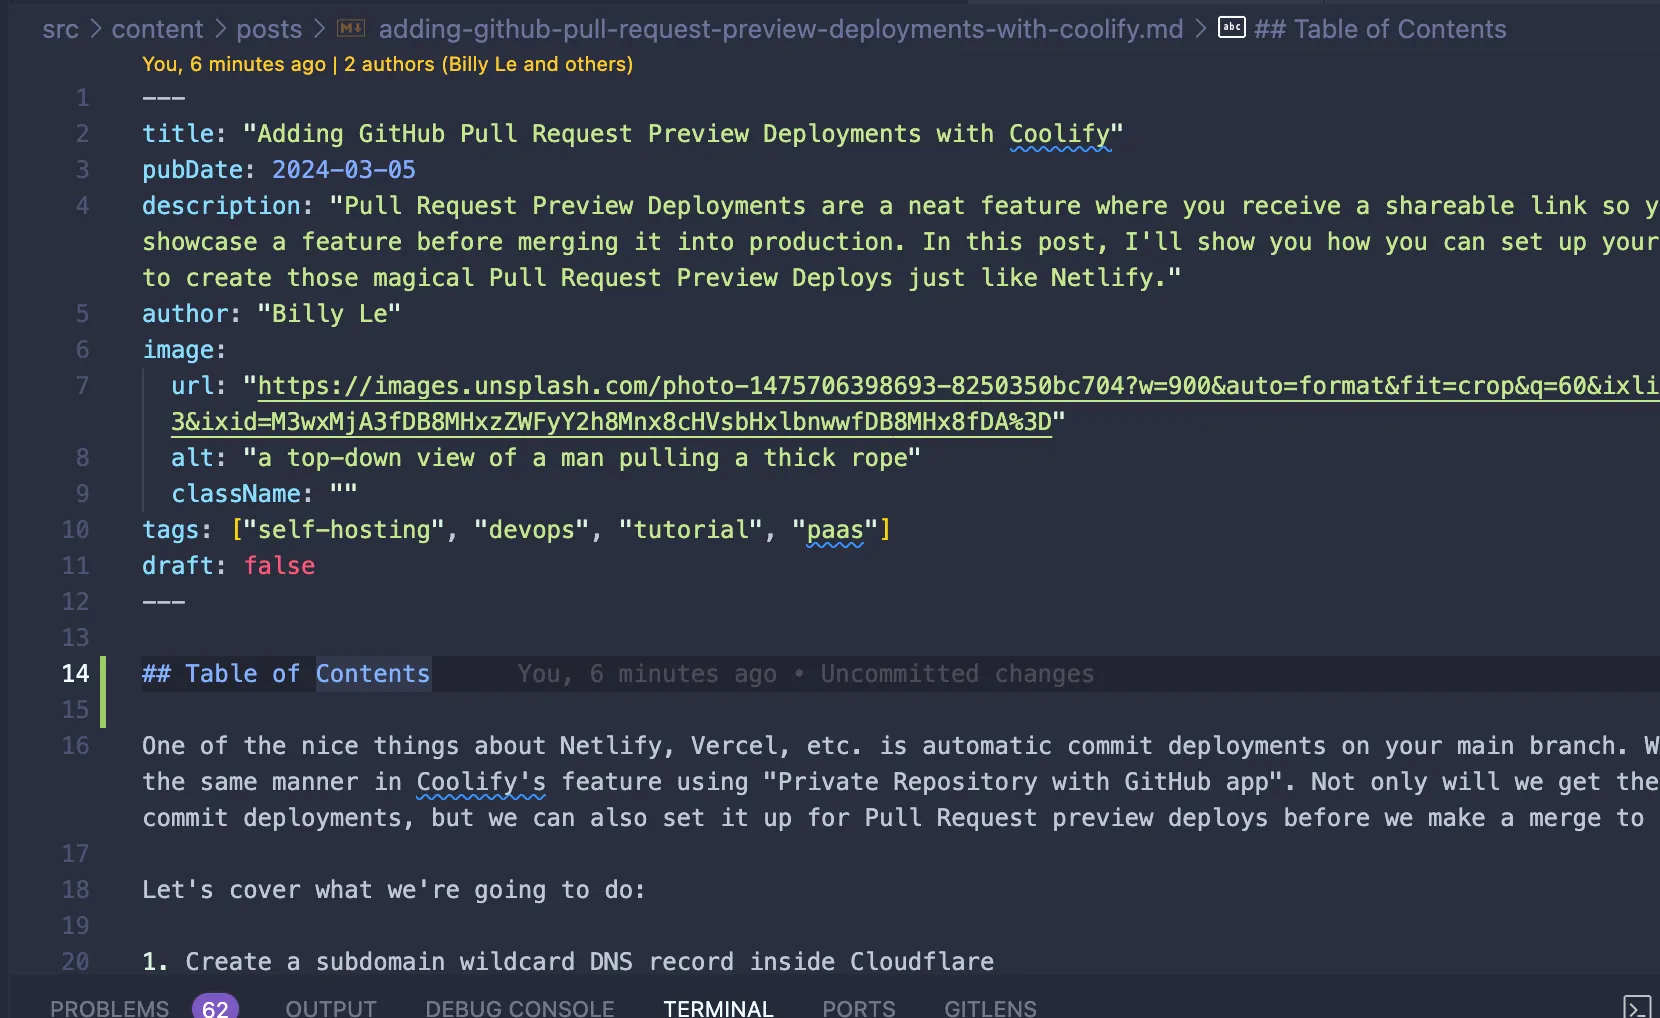This screenshot has height=1018, width=1660.
Task: Click 'Let's cover what we're going to do:'
Action: [394, 890]
